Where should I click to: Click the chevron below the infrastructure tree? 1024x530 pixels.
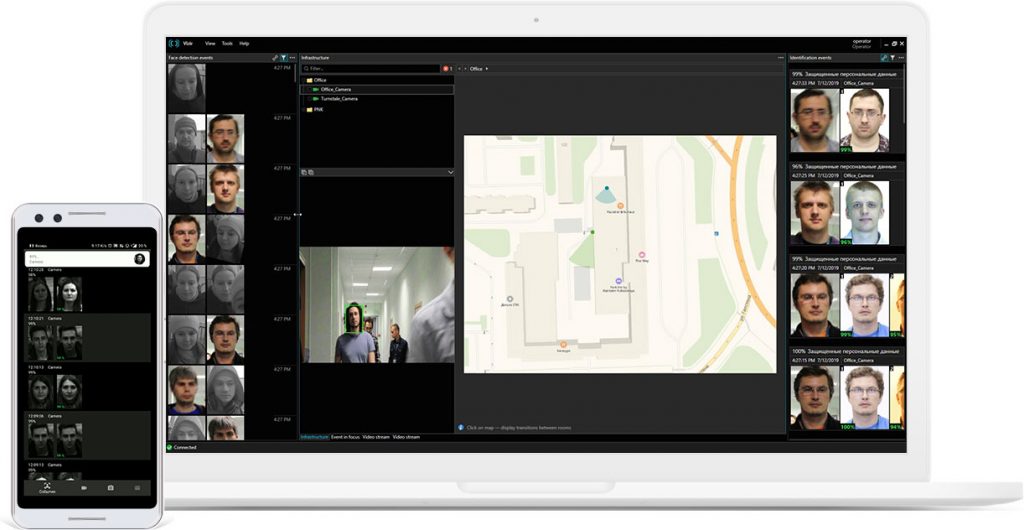[450, 172]
